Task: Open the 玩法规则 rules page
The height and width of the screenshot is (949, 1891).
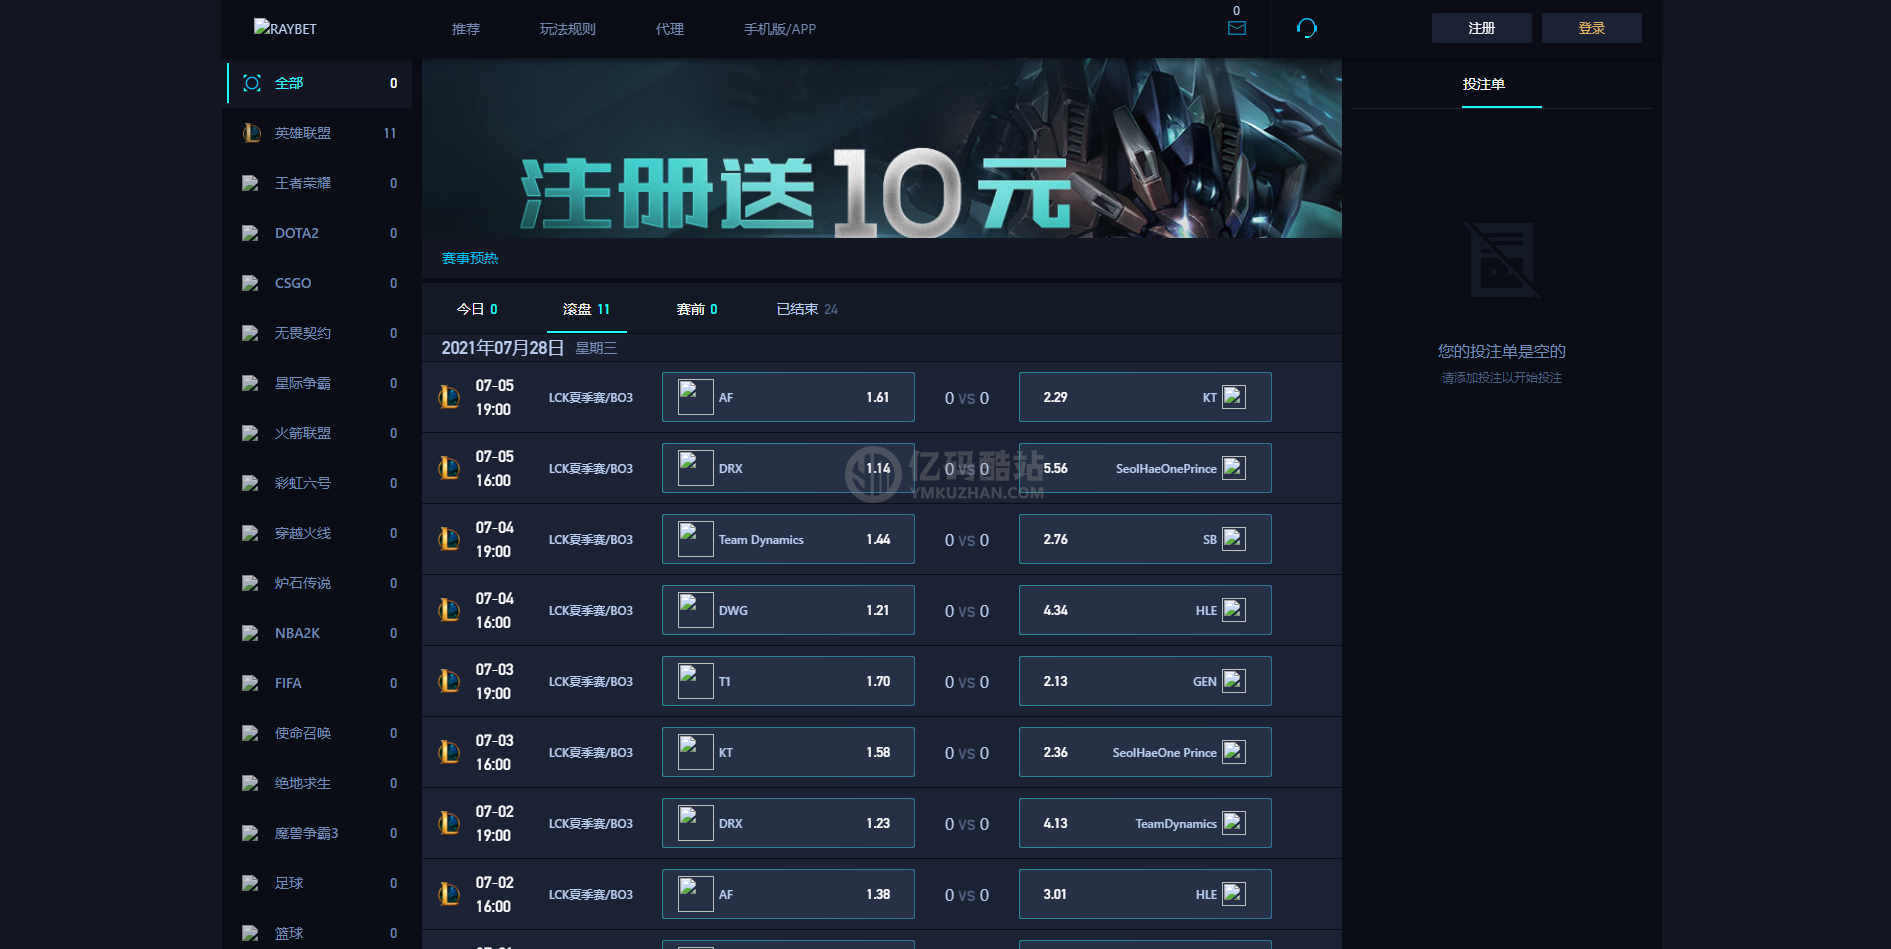Action: pyautogui.click(x=568, y=29)
